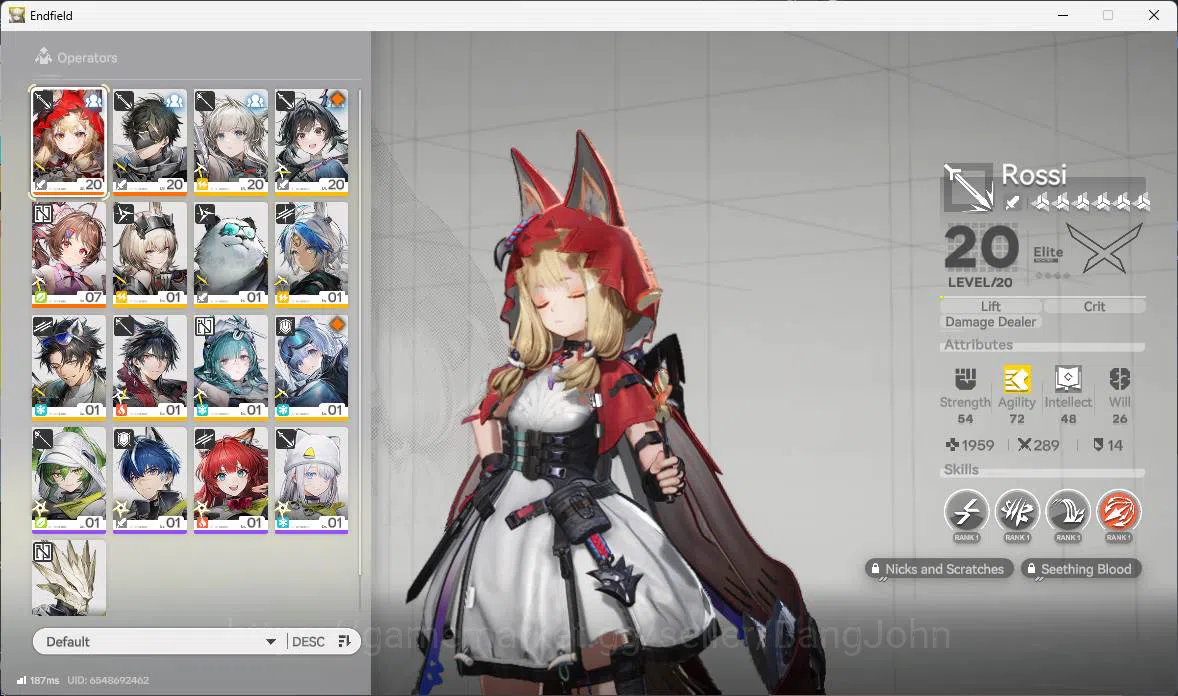The image size is (1178, 696).
Task: Open the first skill with slash icon
Action: 966,512
